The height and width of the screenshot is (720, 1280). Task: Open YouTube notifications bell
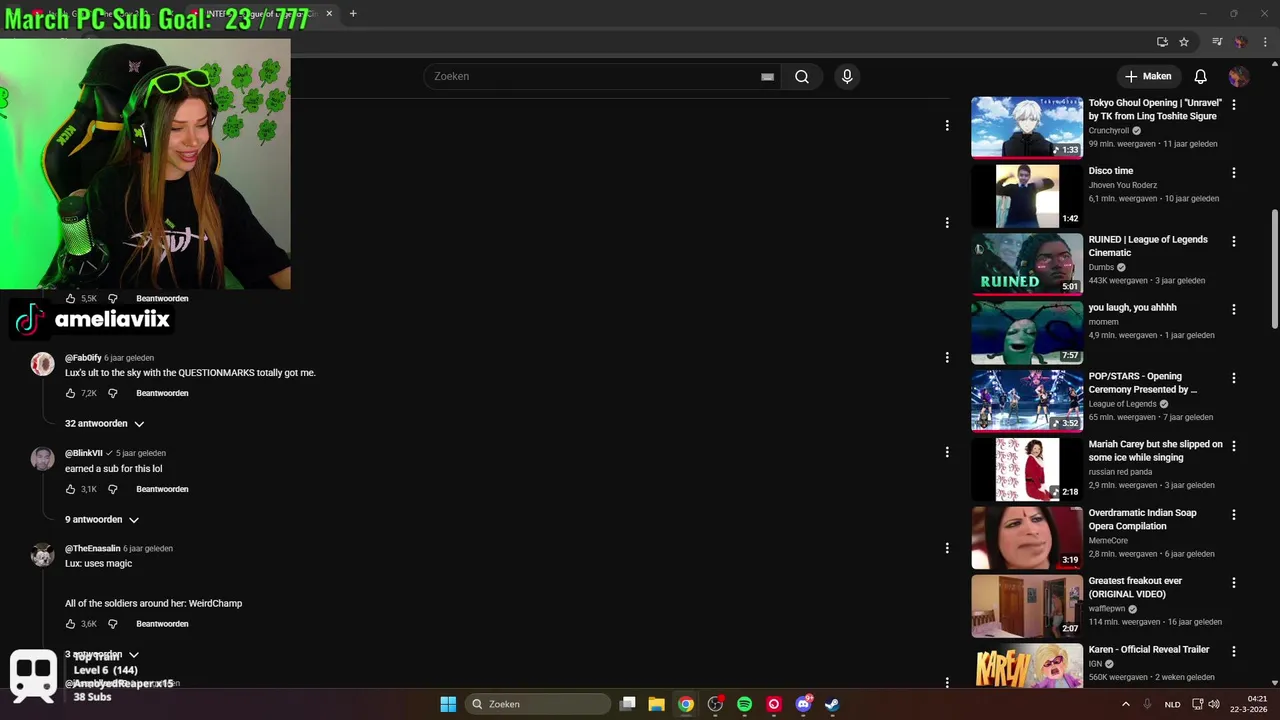coord(1201,77)
